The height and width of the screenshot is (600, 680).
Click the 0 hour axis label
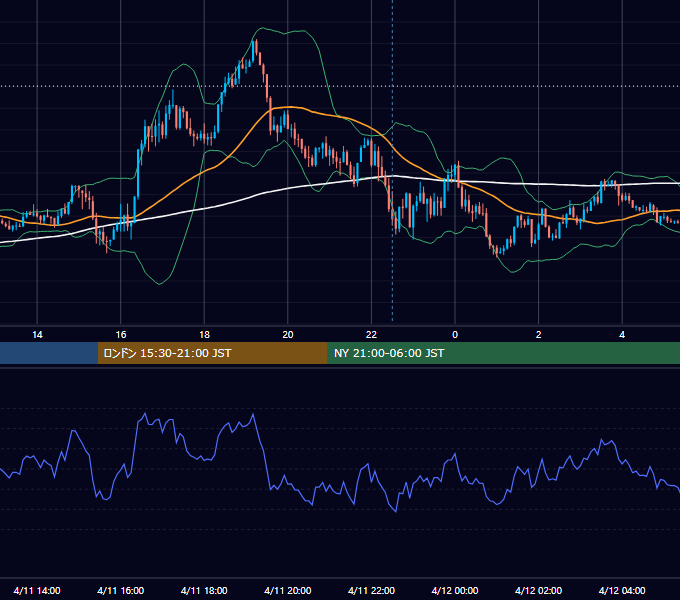pos(455,335)
